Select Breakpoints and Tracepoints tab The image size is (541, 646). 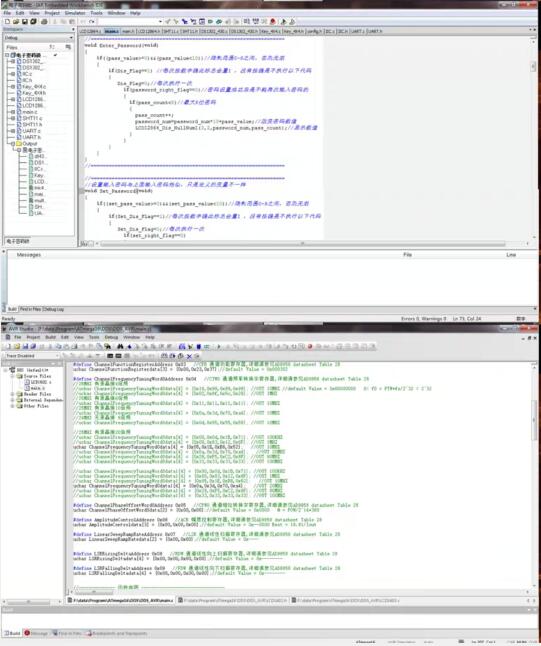pos(116,633)
